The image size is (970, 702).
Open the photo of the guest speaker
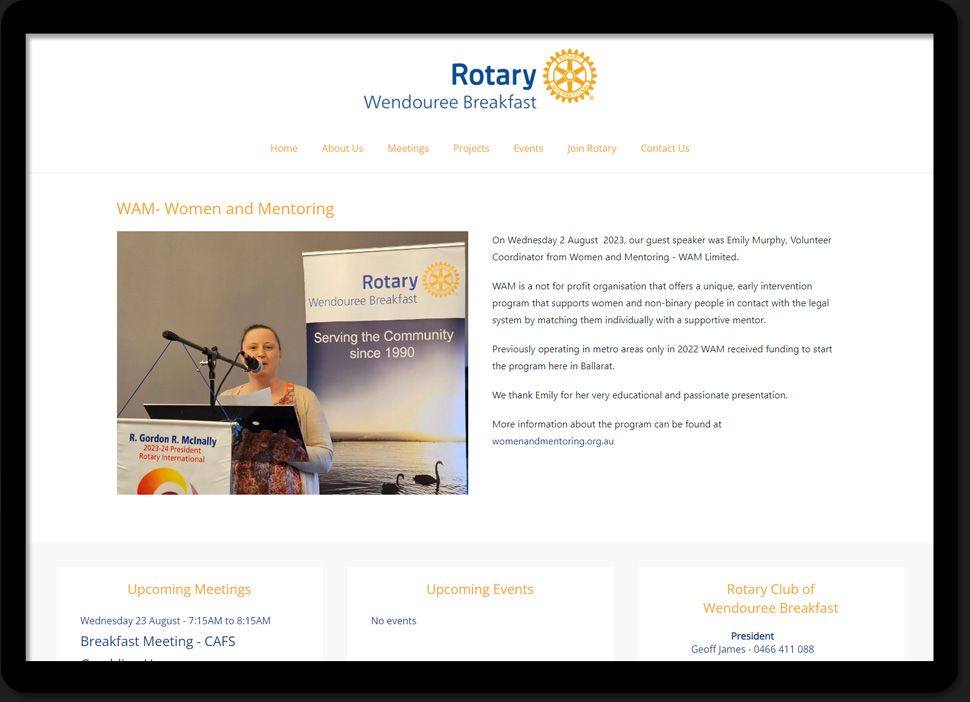(x=292, y=363)
